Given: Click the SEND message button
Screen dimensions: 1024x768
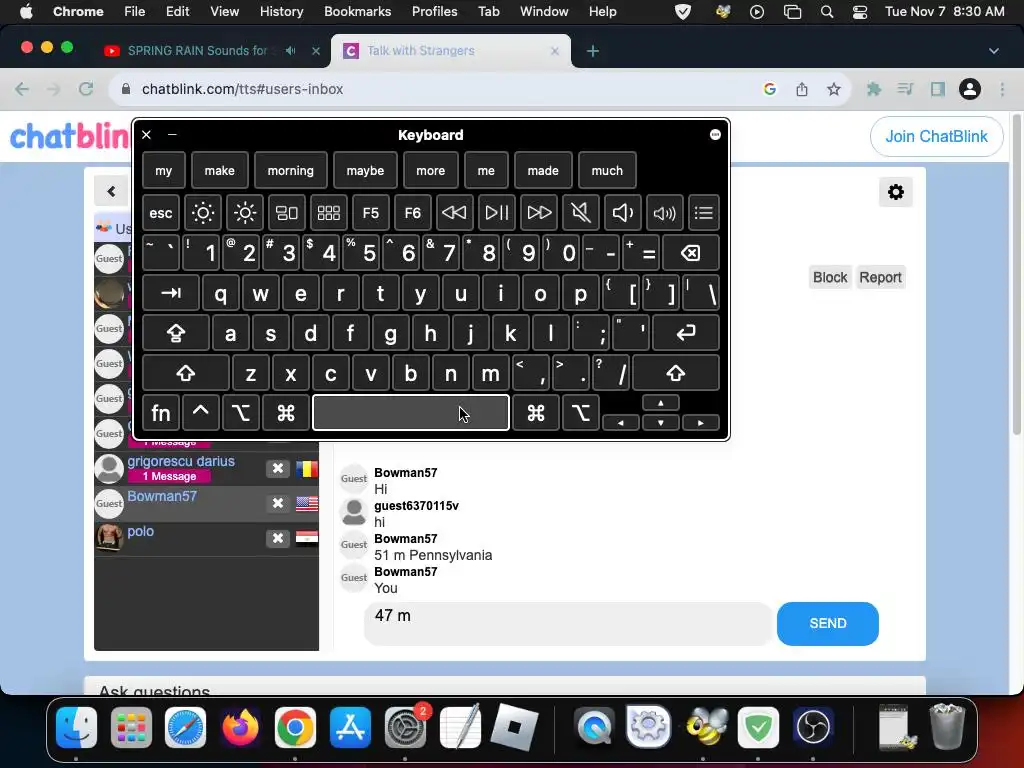Looking at the screenshot, I should [x=827, y=624].
